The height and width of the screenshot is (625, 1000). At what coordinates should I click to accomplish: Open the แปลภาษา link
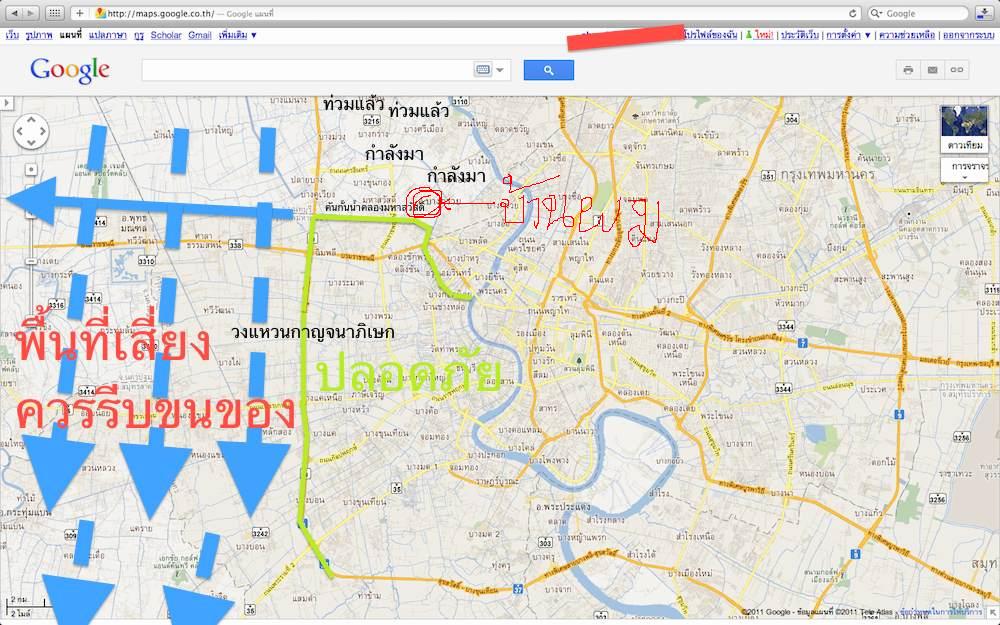click(x=108, y=35)
